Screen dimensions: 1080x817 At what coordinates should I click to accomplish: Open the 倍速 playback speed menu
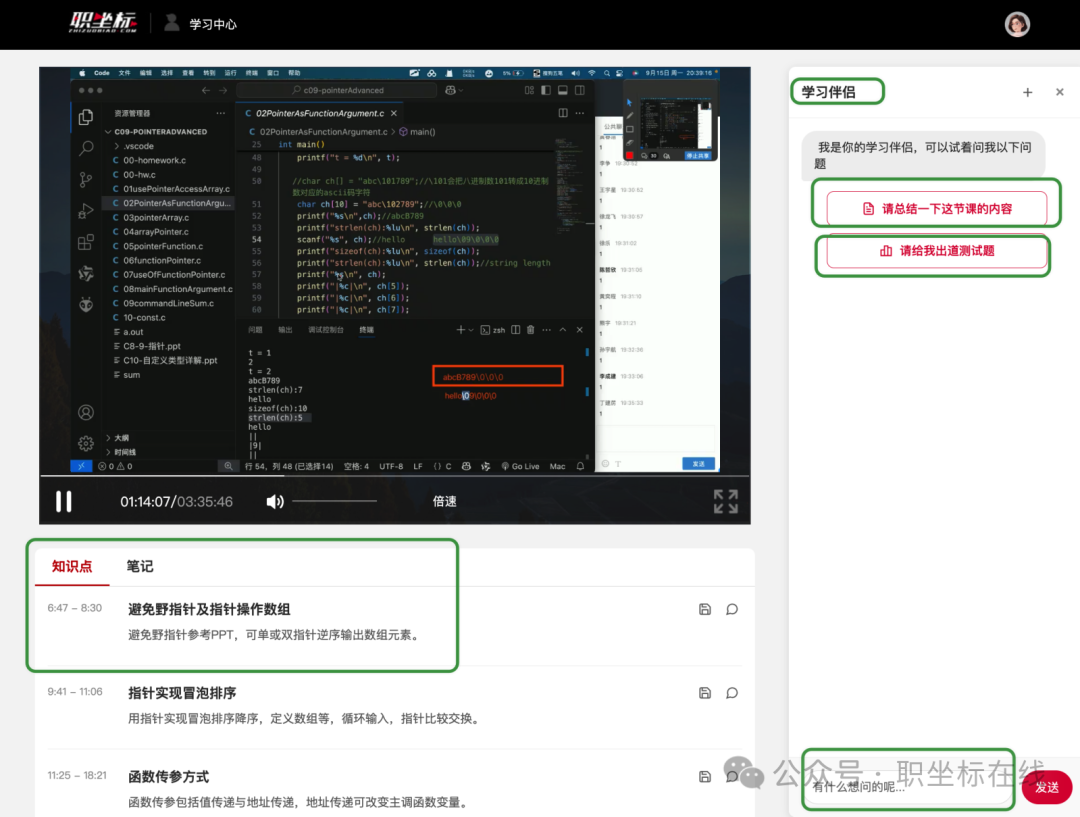click(444, 501)
